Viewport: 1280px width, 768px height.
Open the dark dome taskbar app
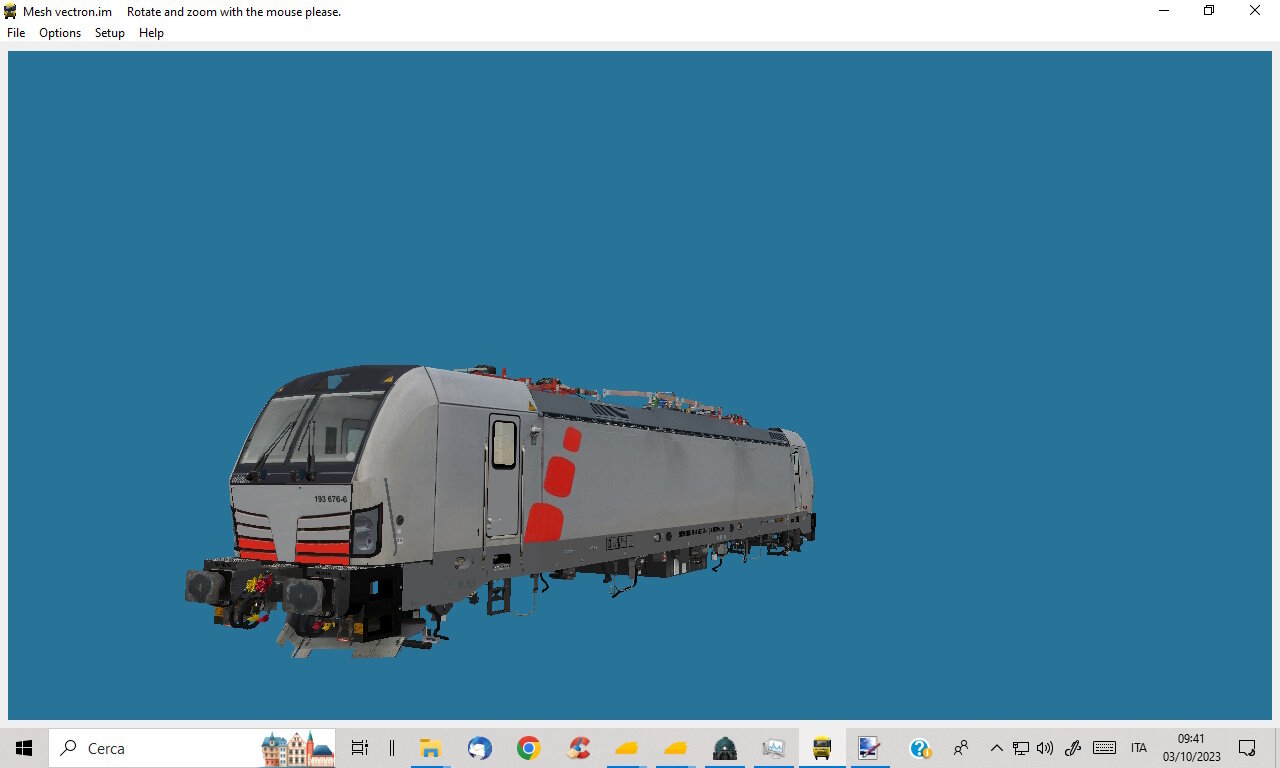pyautogui.click(x=725, y=748)
